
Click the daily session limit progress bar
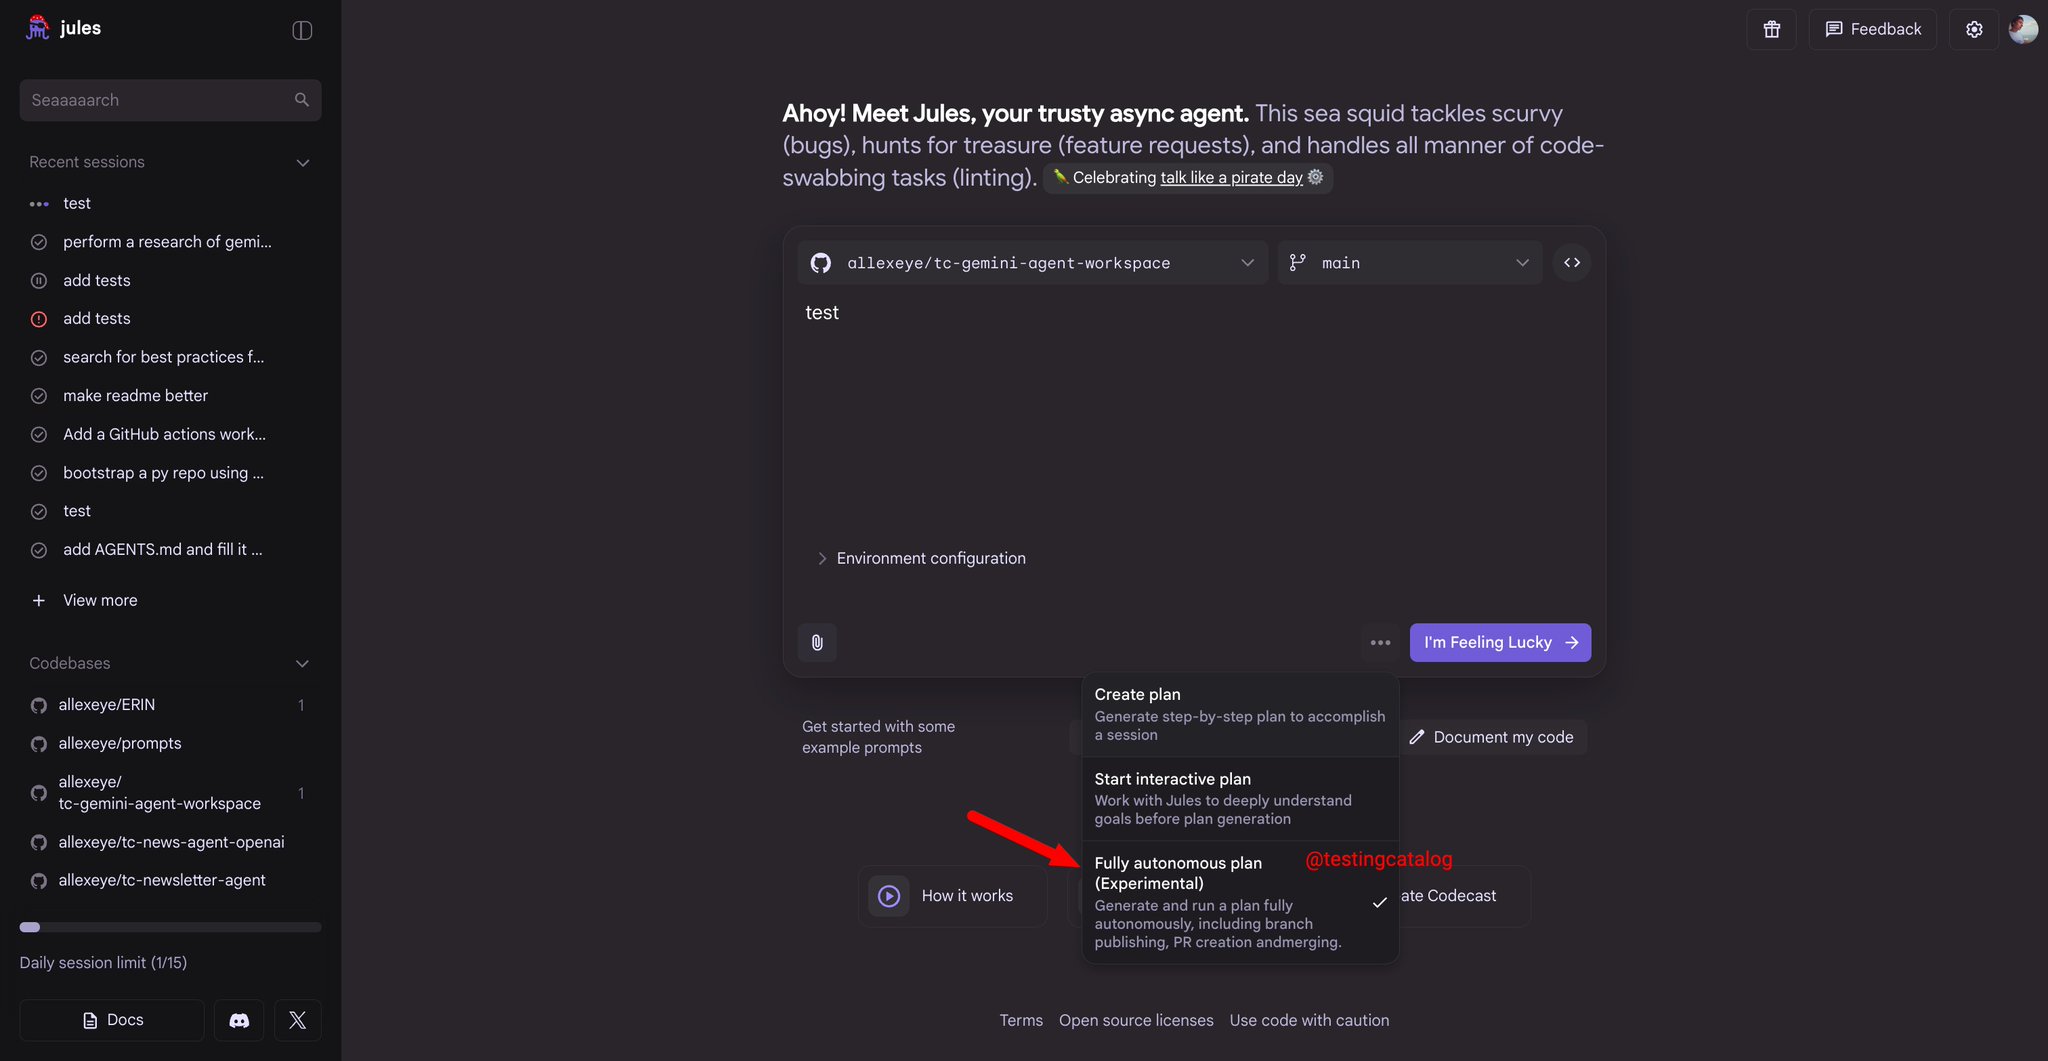pos(170,927)
